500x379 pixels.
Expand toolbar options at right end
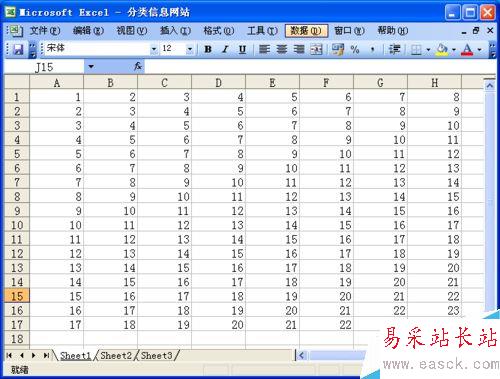[x=492, y=49]
